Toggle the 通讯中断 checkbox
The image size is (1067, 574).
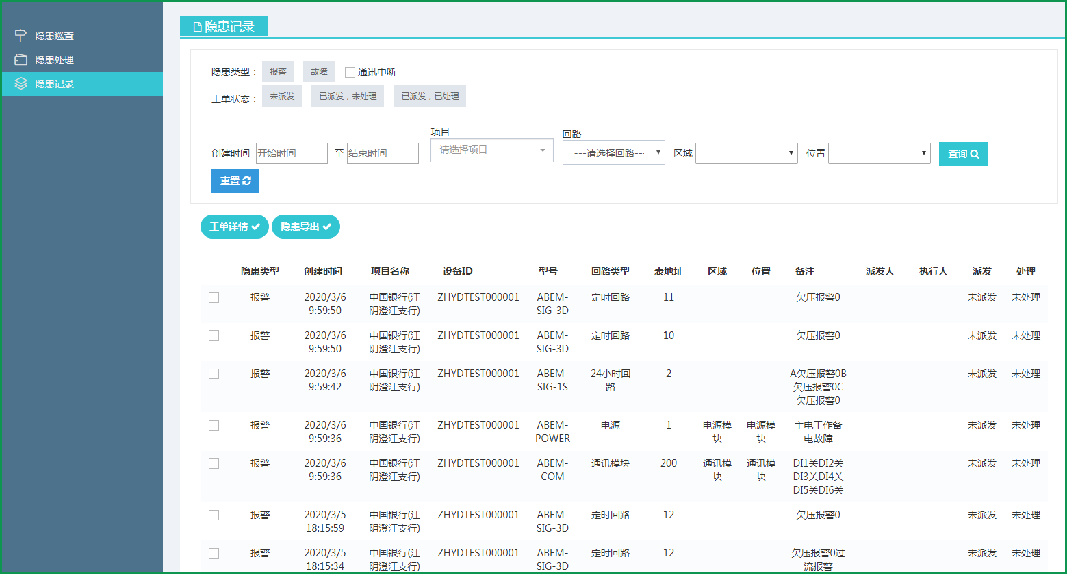pyautogui.click(x=350, y=72)
